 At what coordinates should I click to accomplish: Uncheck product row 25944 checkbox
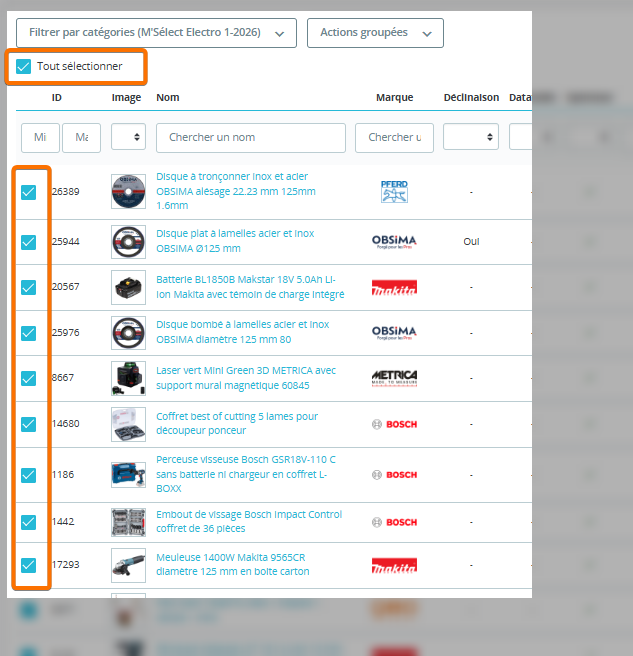pos(28,242)
